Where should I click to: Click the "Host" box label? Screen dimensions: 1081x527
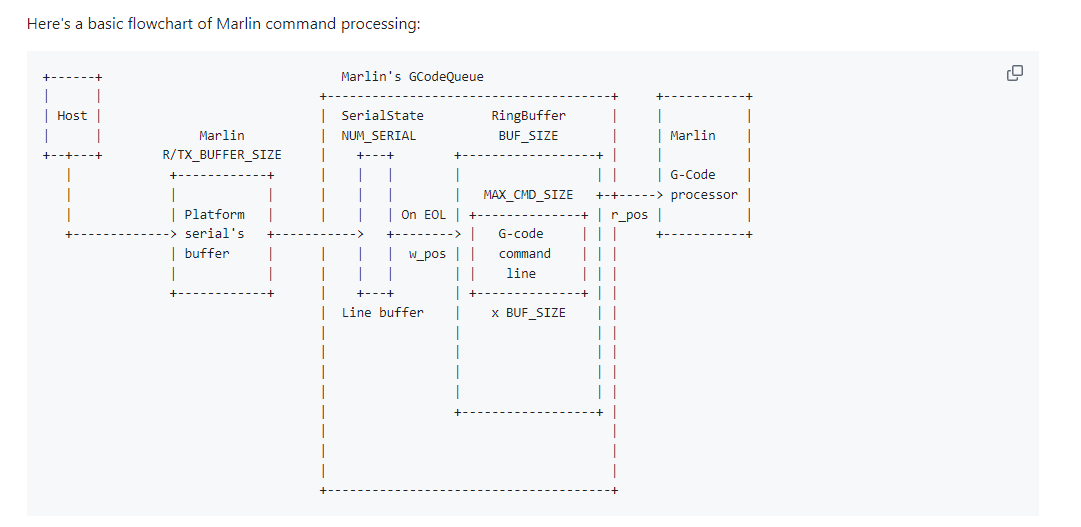[x=72, y=116]
